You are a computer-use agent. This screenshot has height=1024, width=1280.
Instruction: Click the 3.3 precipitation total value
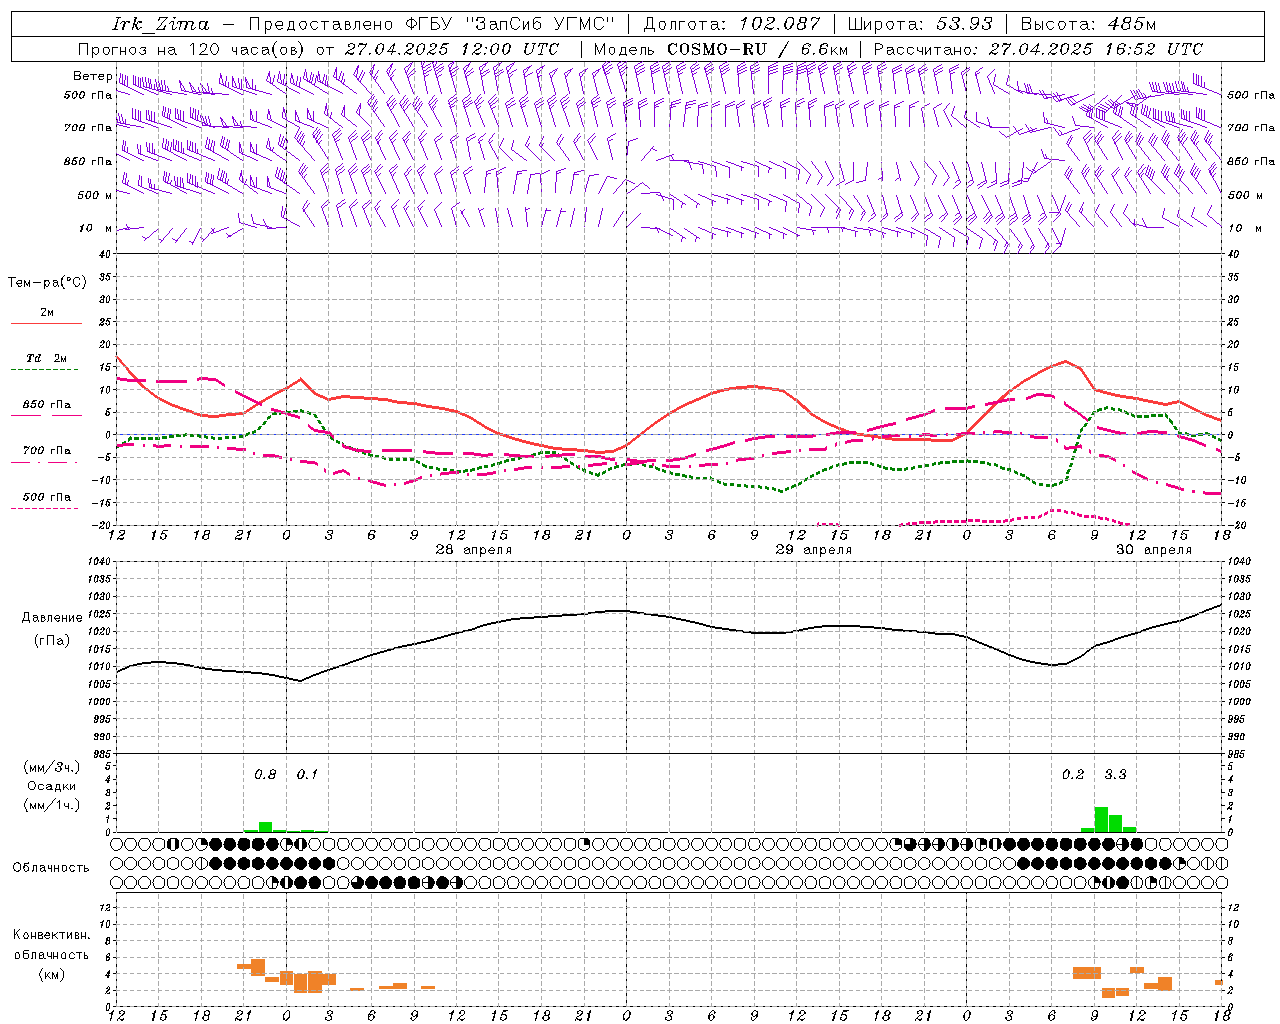coord(1115,775)
